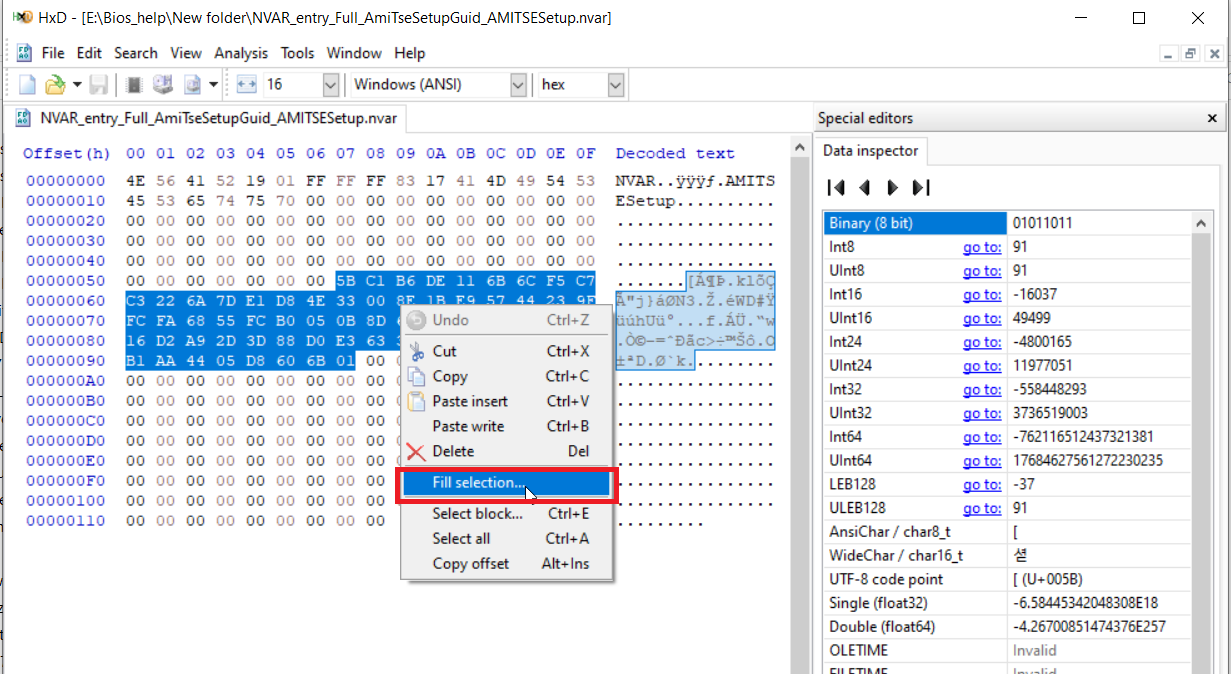Screen dimensions: 1231x674
Task: Click go to link for Int8
Action: pos(982,247)
